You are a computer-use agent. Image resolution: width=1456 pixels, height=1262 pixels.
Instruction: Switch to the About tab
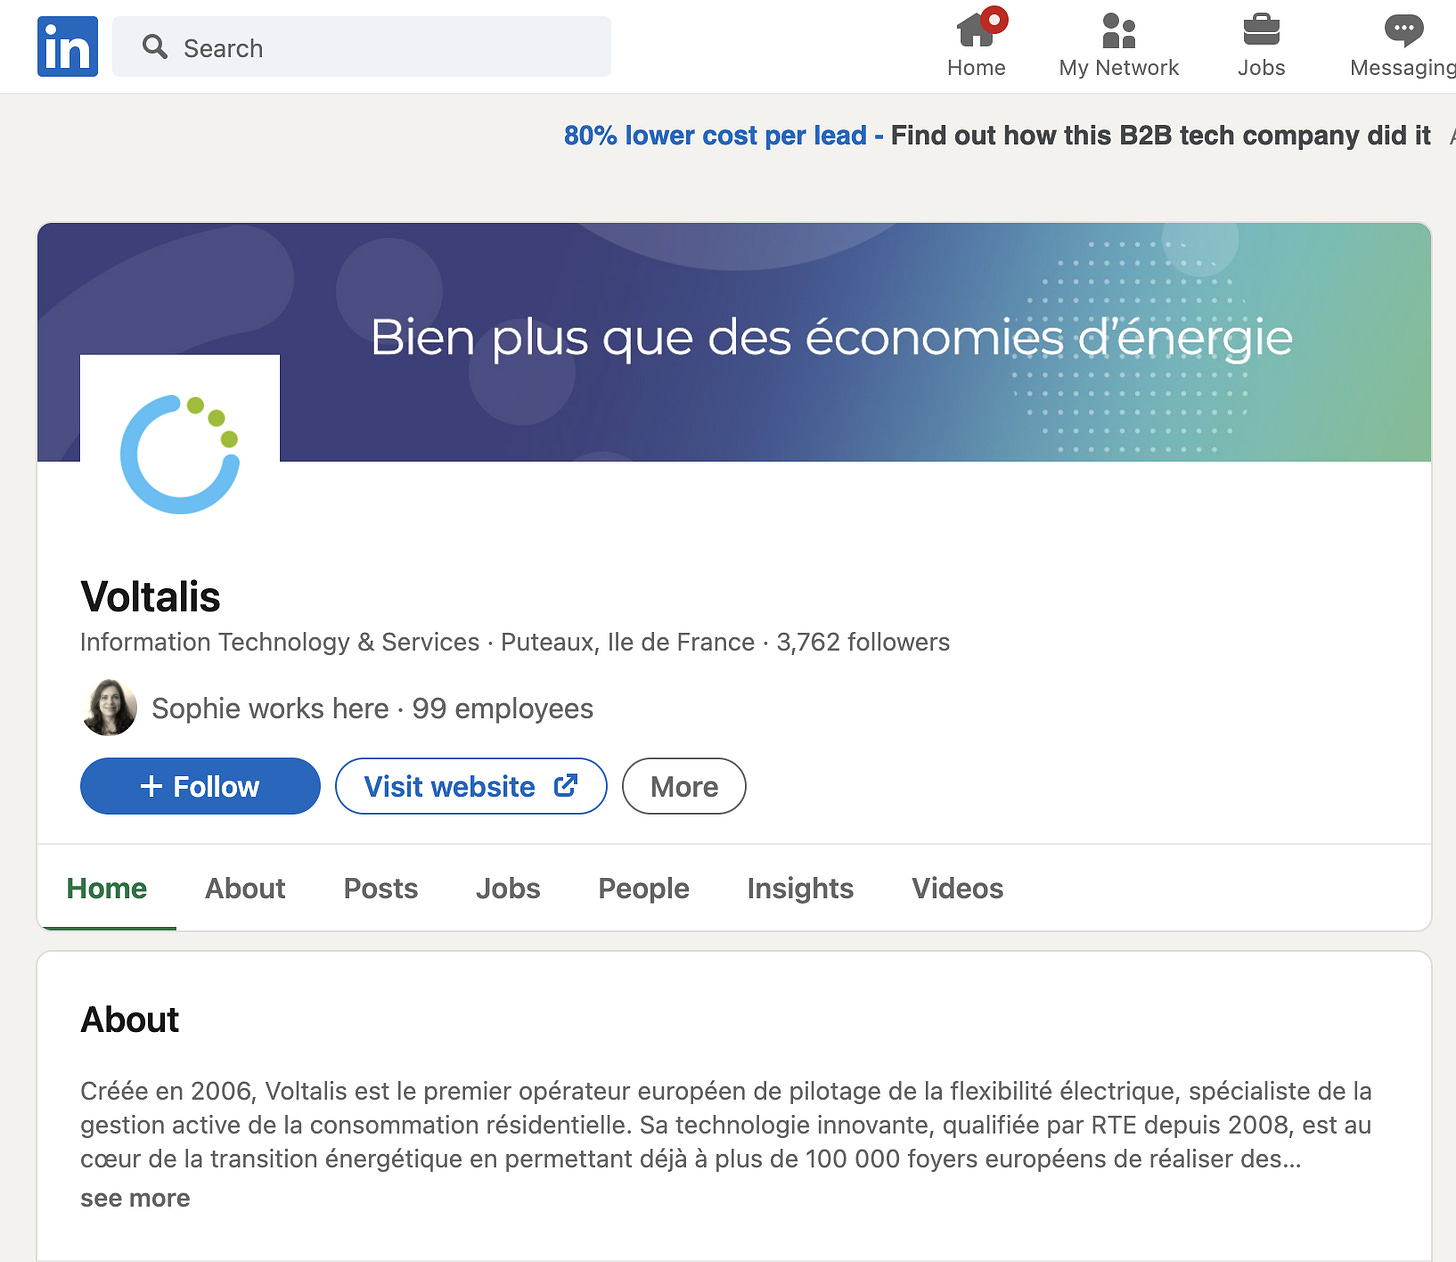click(245, 888)
